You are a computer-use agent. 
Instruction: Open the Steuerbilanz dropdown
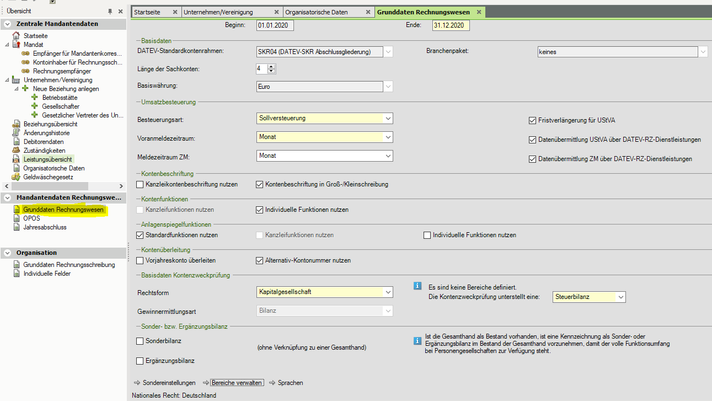coord(620,297)
